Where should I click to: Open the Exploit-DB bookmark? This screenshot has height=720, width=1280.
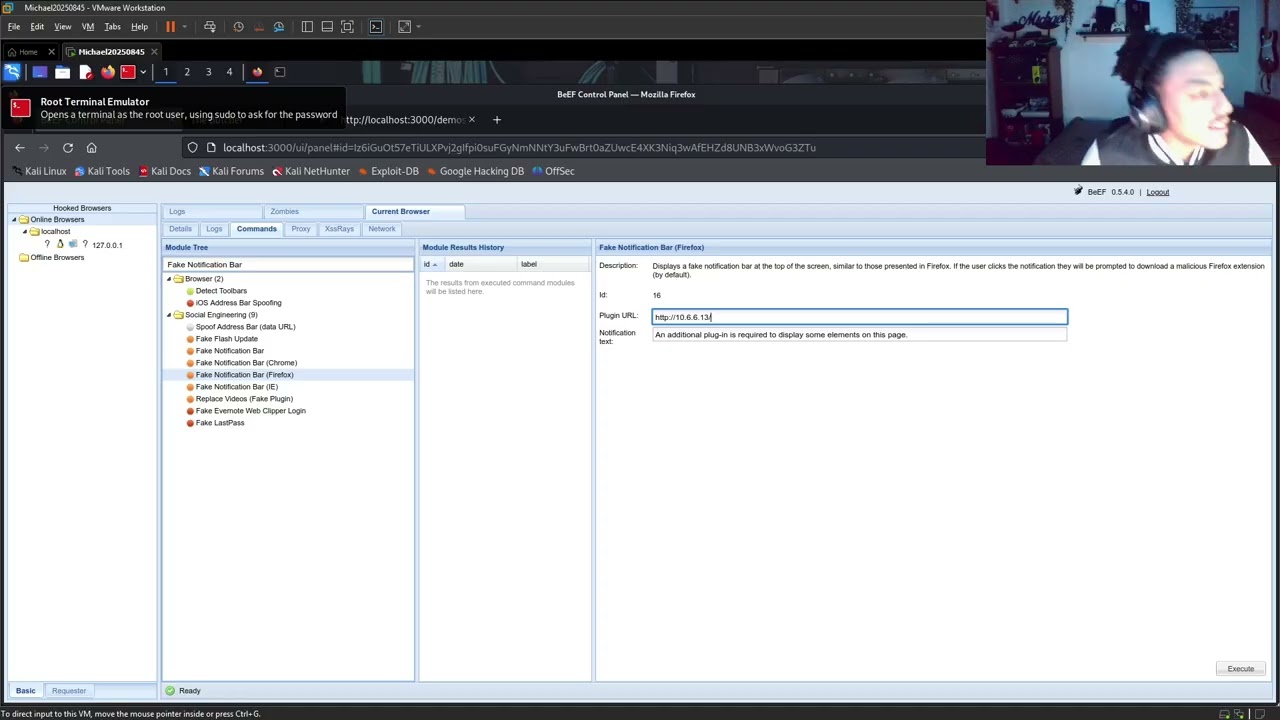389,171
